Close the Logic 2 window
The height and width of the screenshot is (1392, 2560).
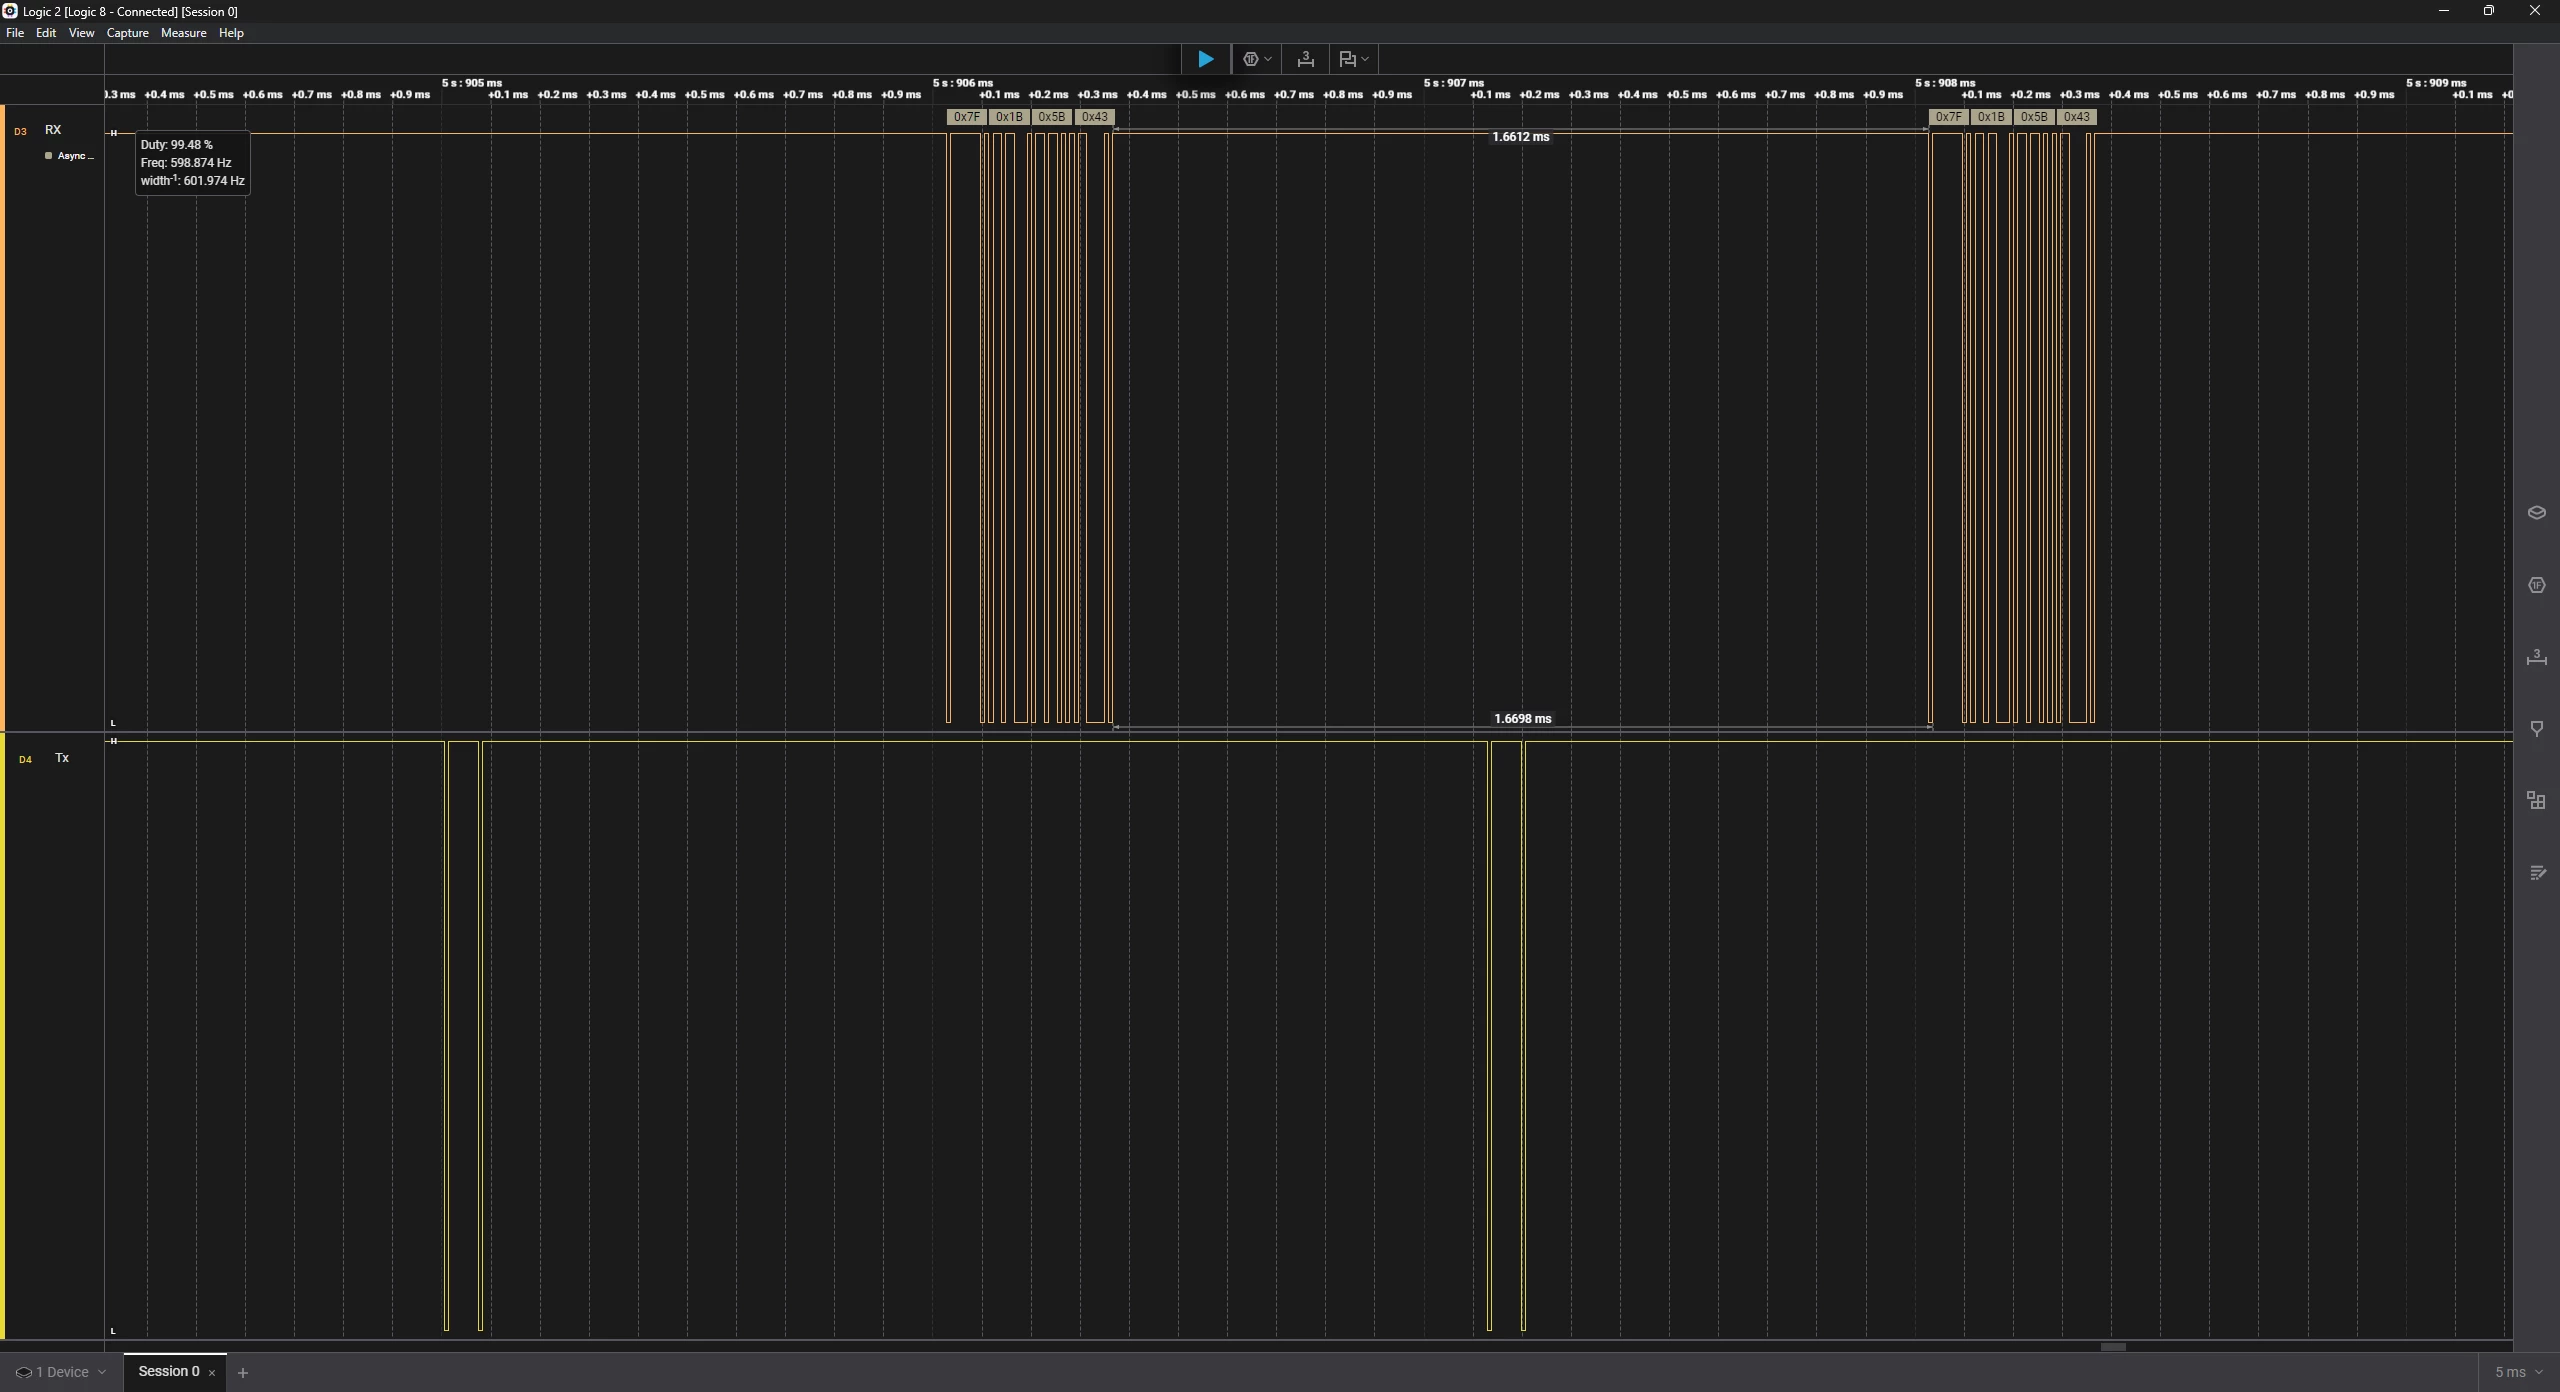[x=2535, y=11]
